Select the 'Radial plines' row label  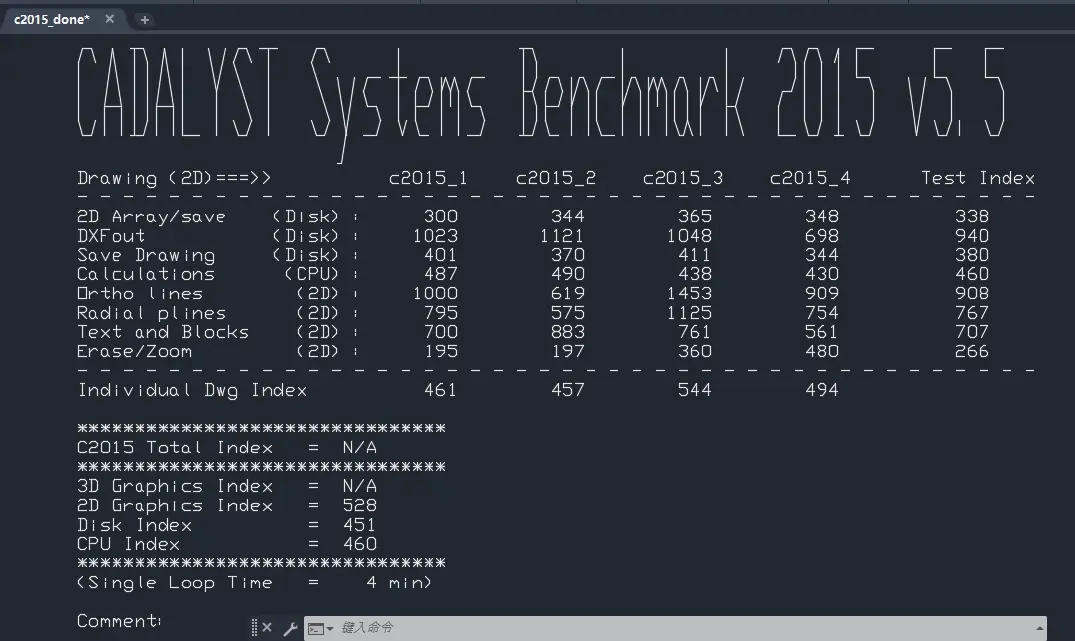[x=152, y=313]
